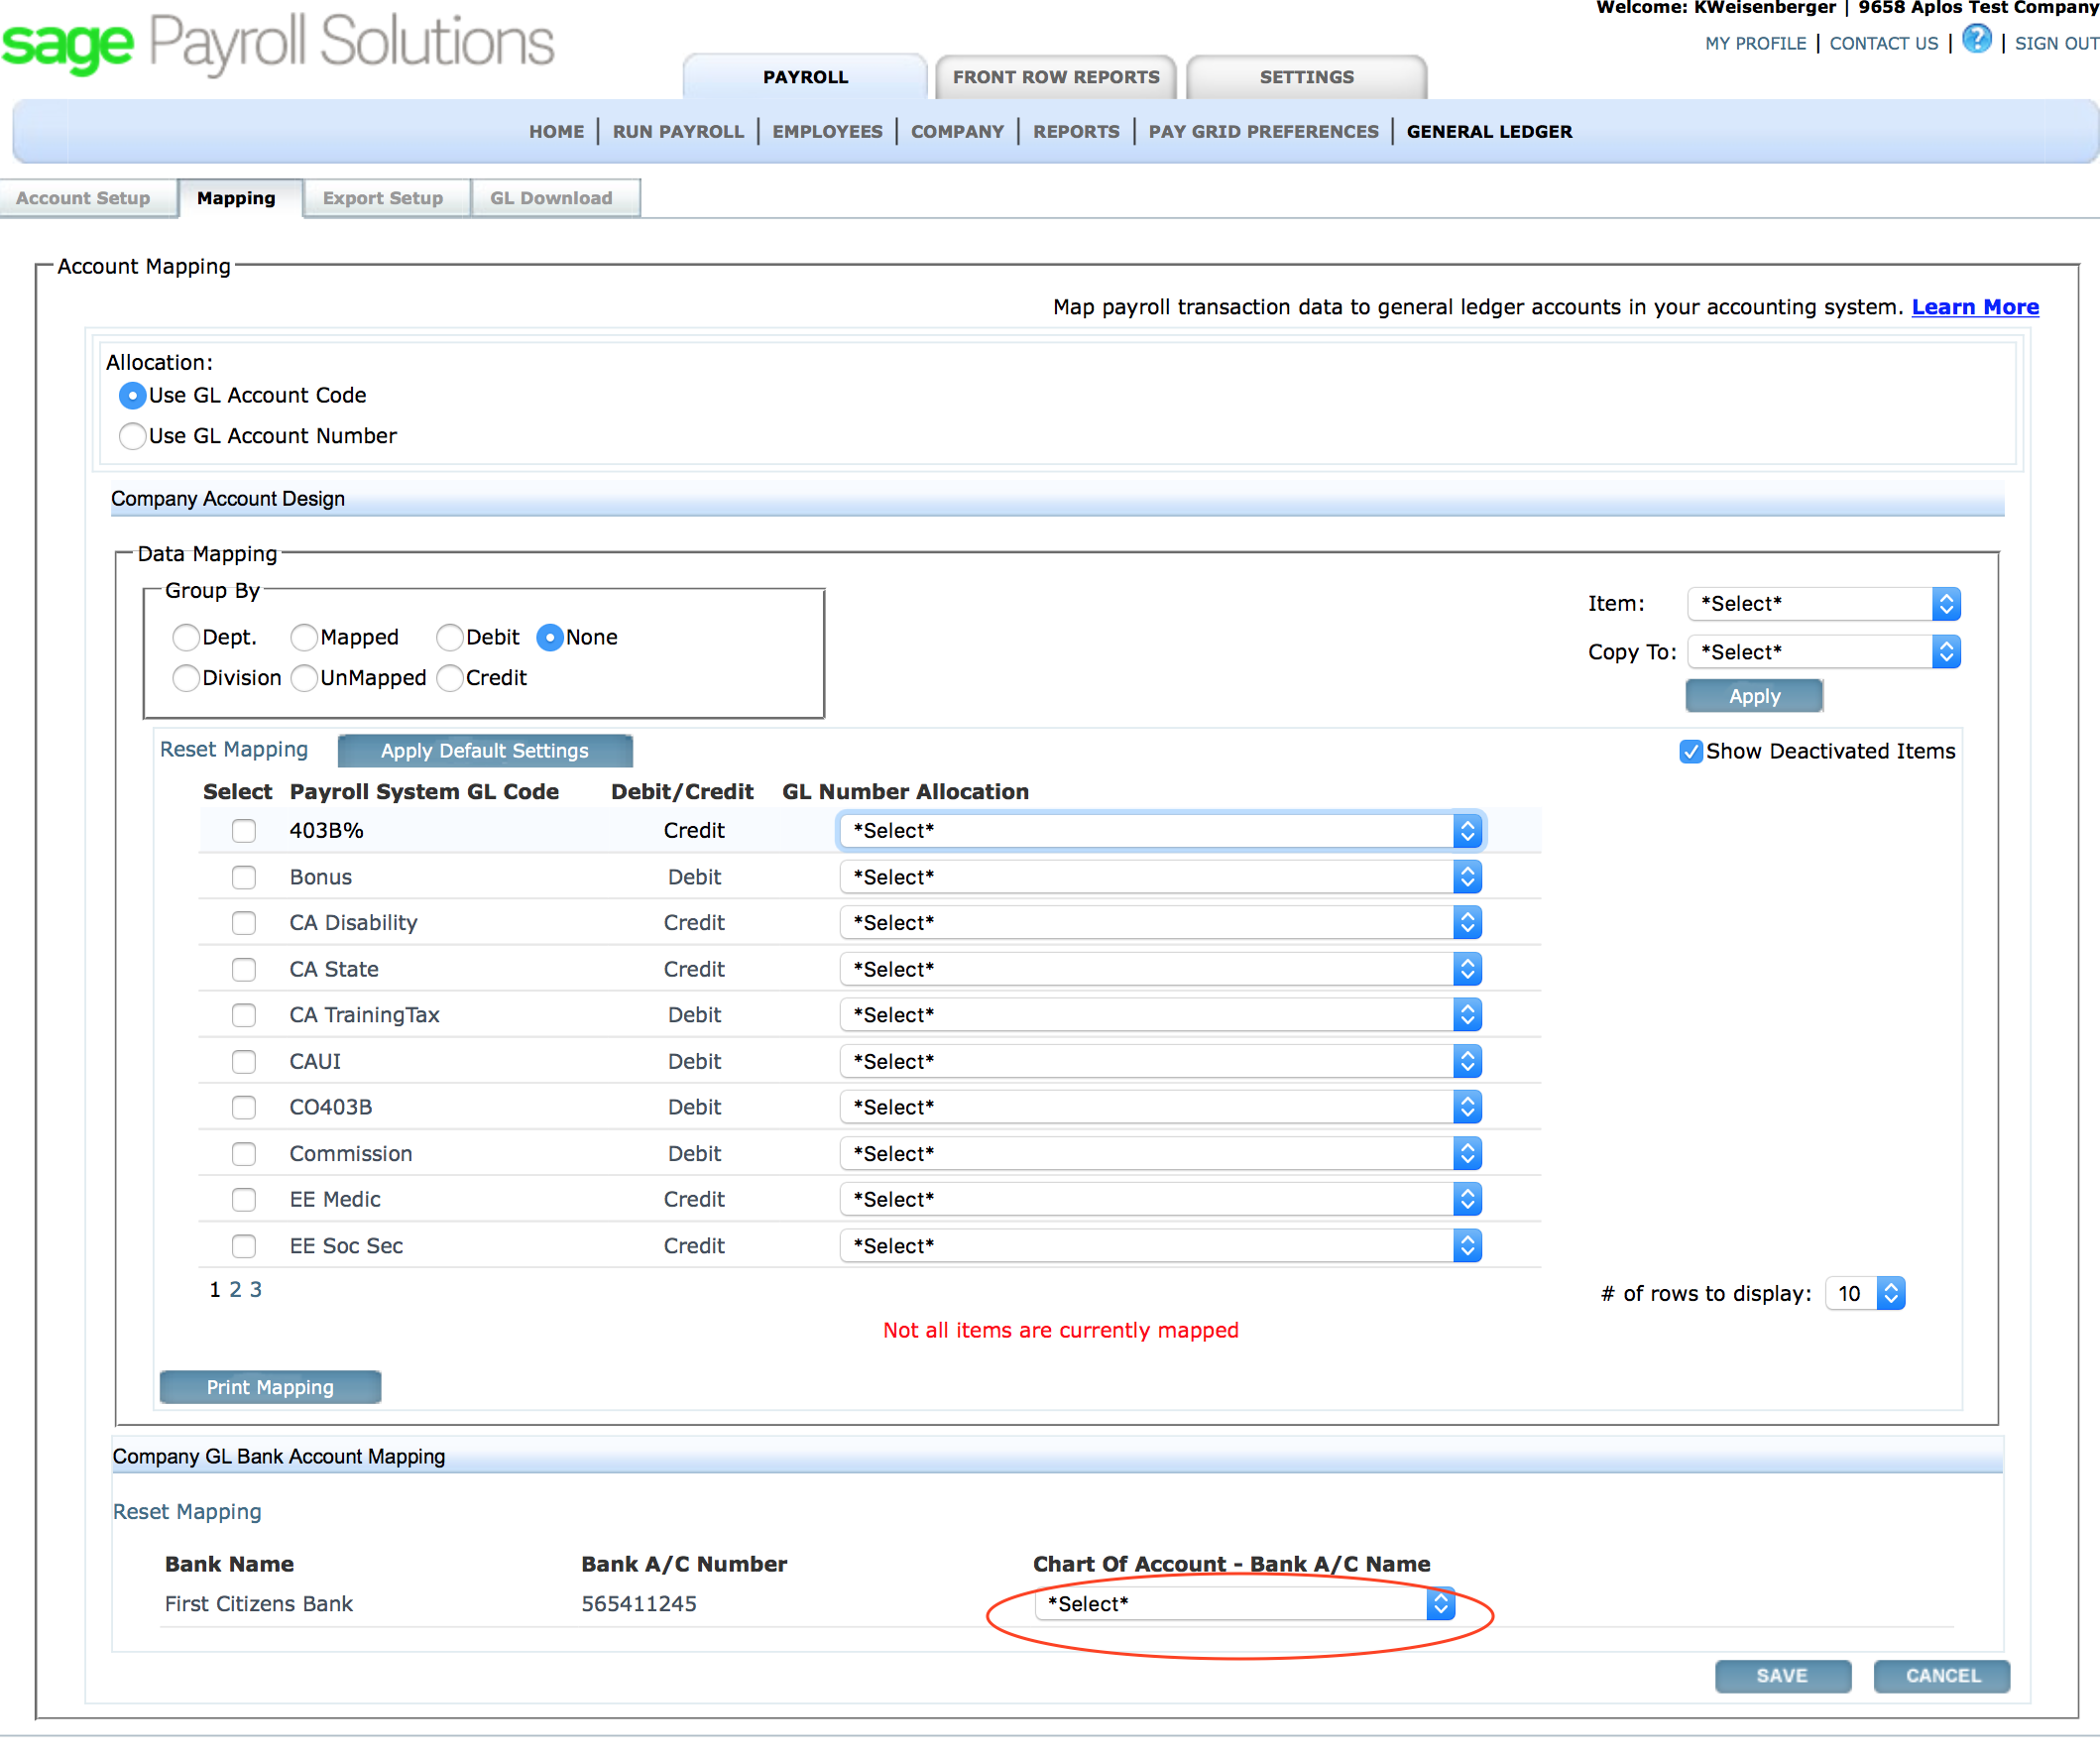2100x1759 pixels.
Task: Go to page 2 of mapping list
Action: click(235, 1291)
